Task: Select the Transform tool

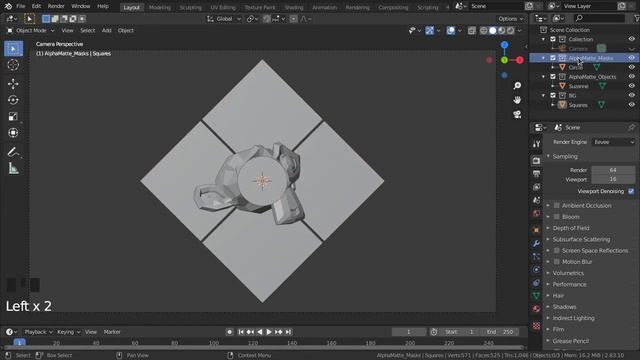Action: coord(13,133)
